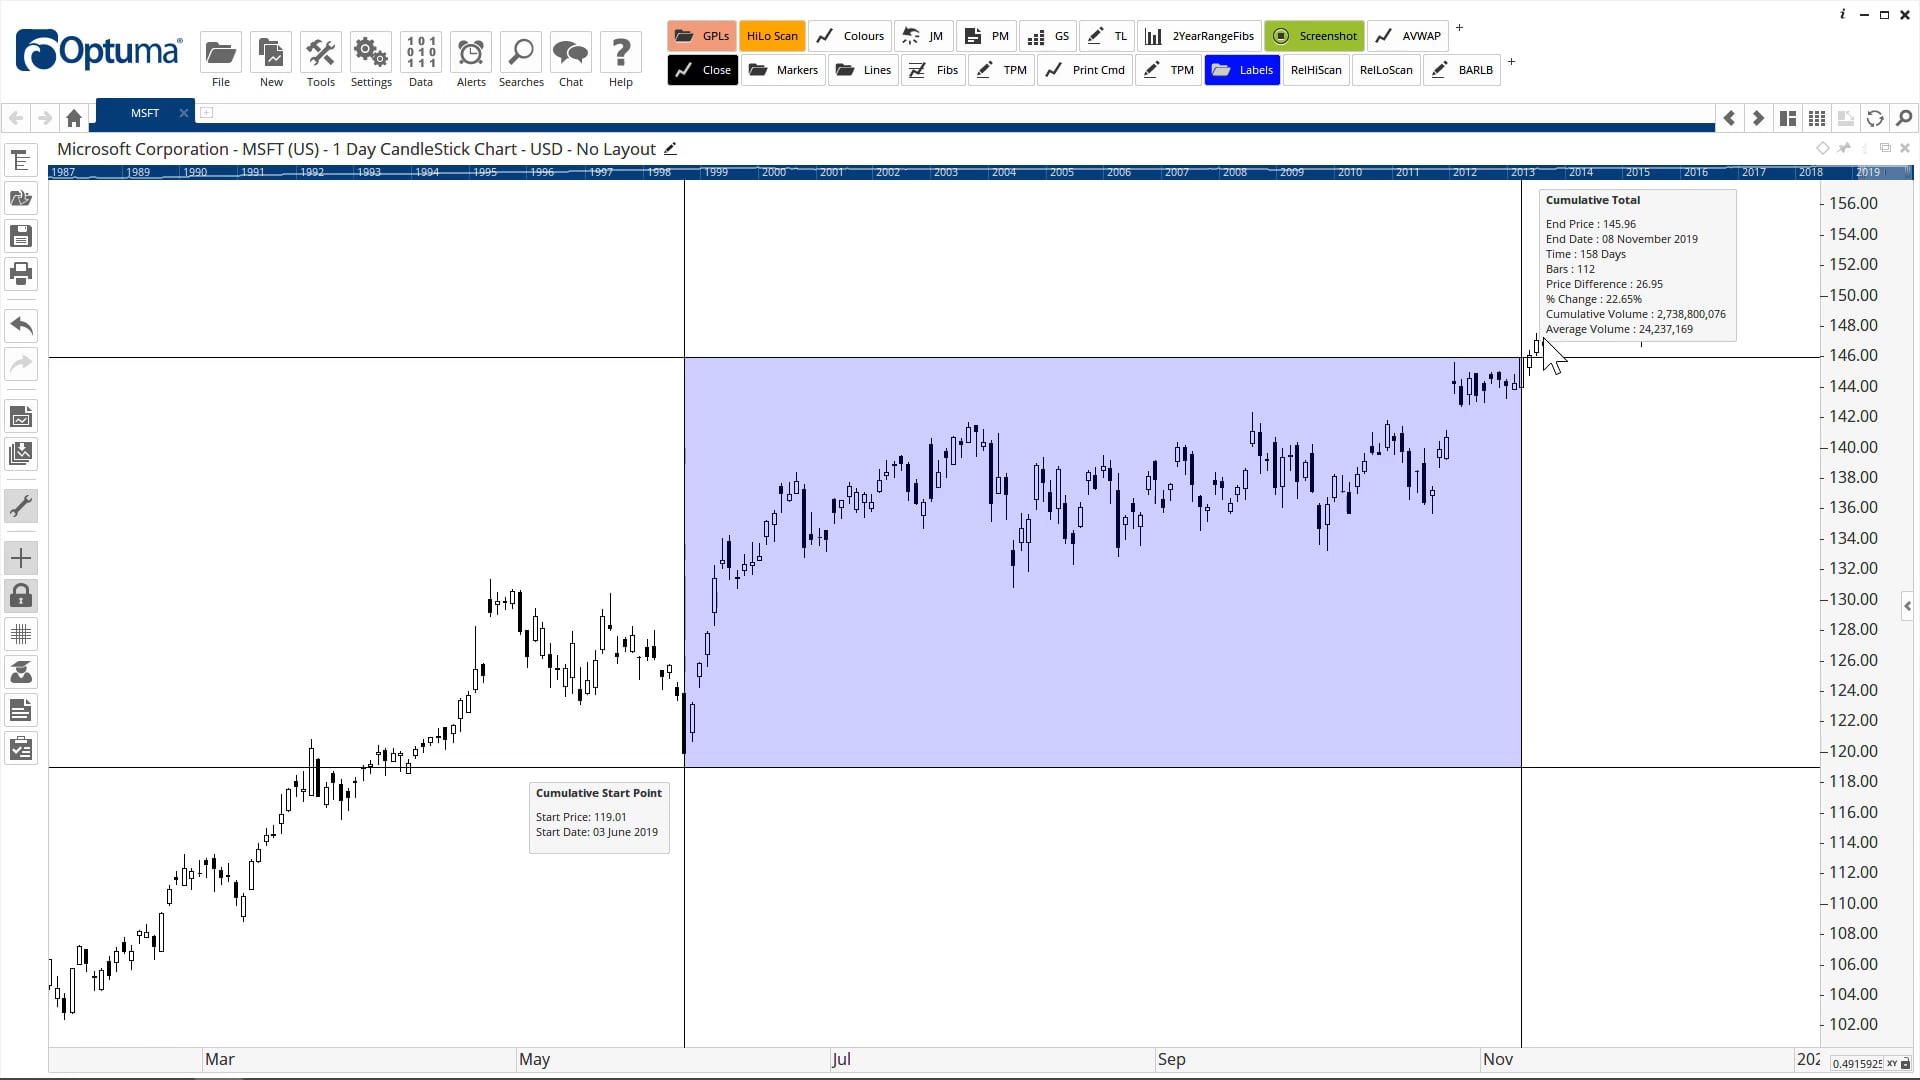The height and width of the screenshot is (1080, 1920).
Task: Open the Help question mark icon
Action: (620, 53)
